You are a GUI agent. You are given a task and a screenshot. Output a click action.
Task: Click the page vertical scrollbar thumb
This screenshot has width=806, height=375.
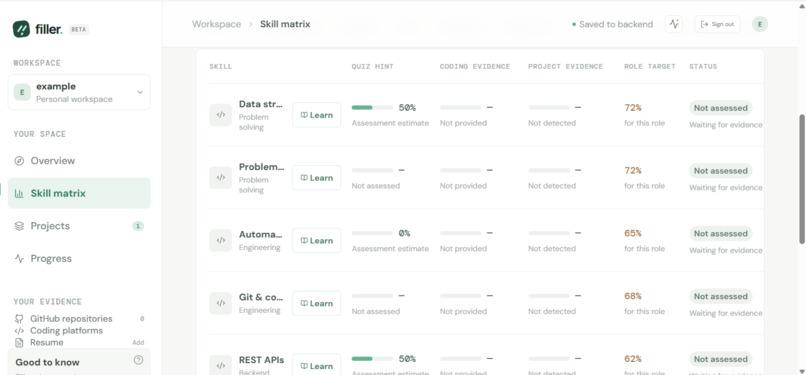[802, 179]
